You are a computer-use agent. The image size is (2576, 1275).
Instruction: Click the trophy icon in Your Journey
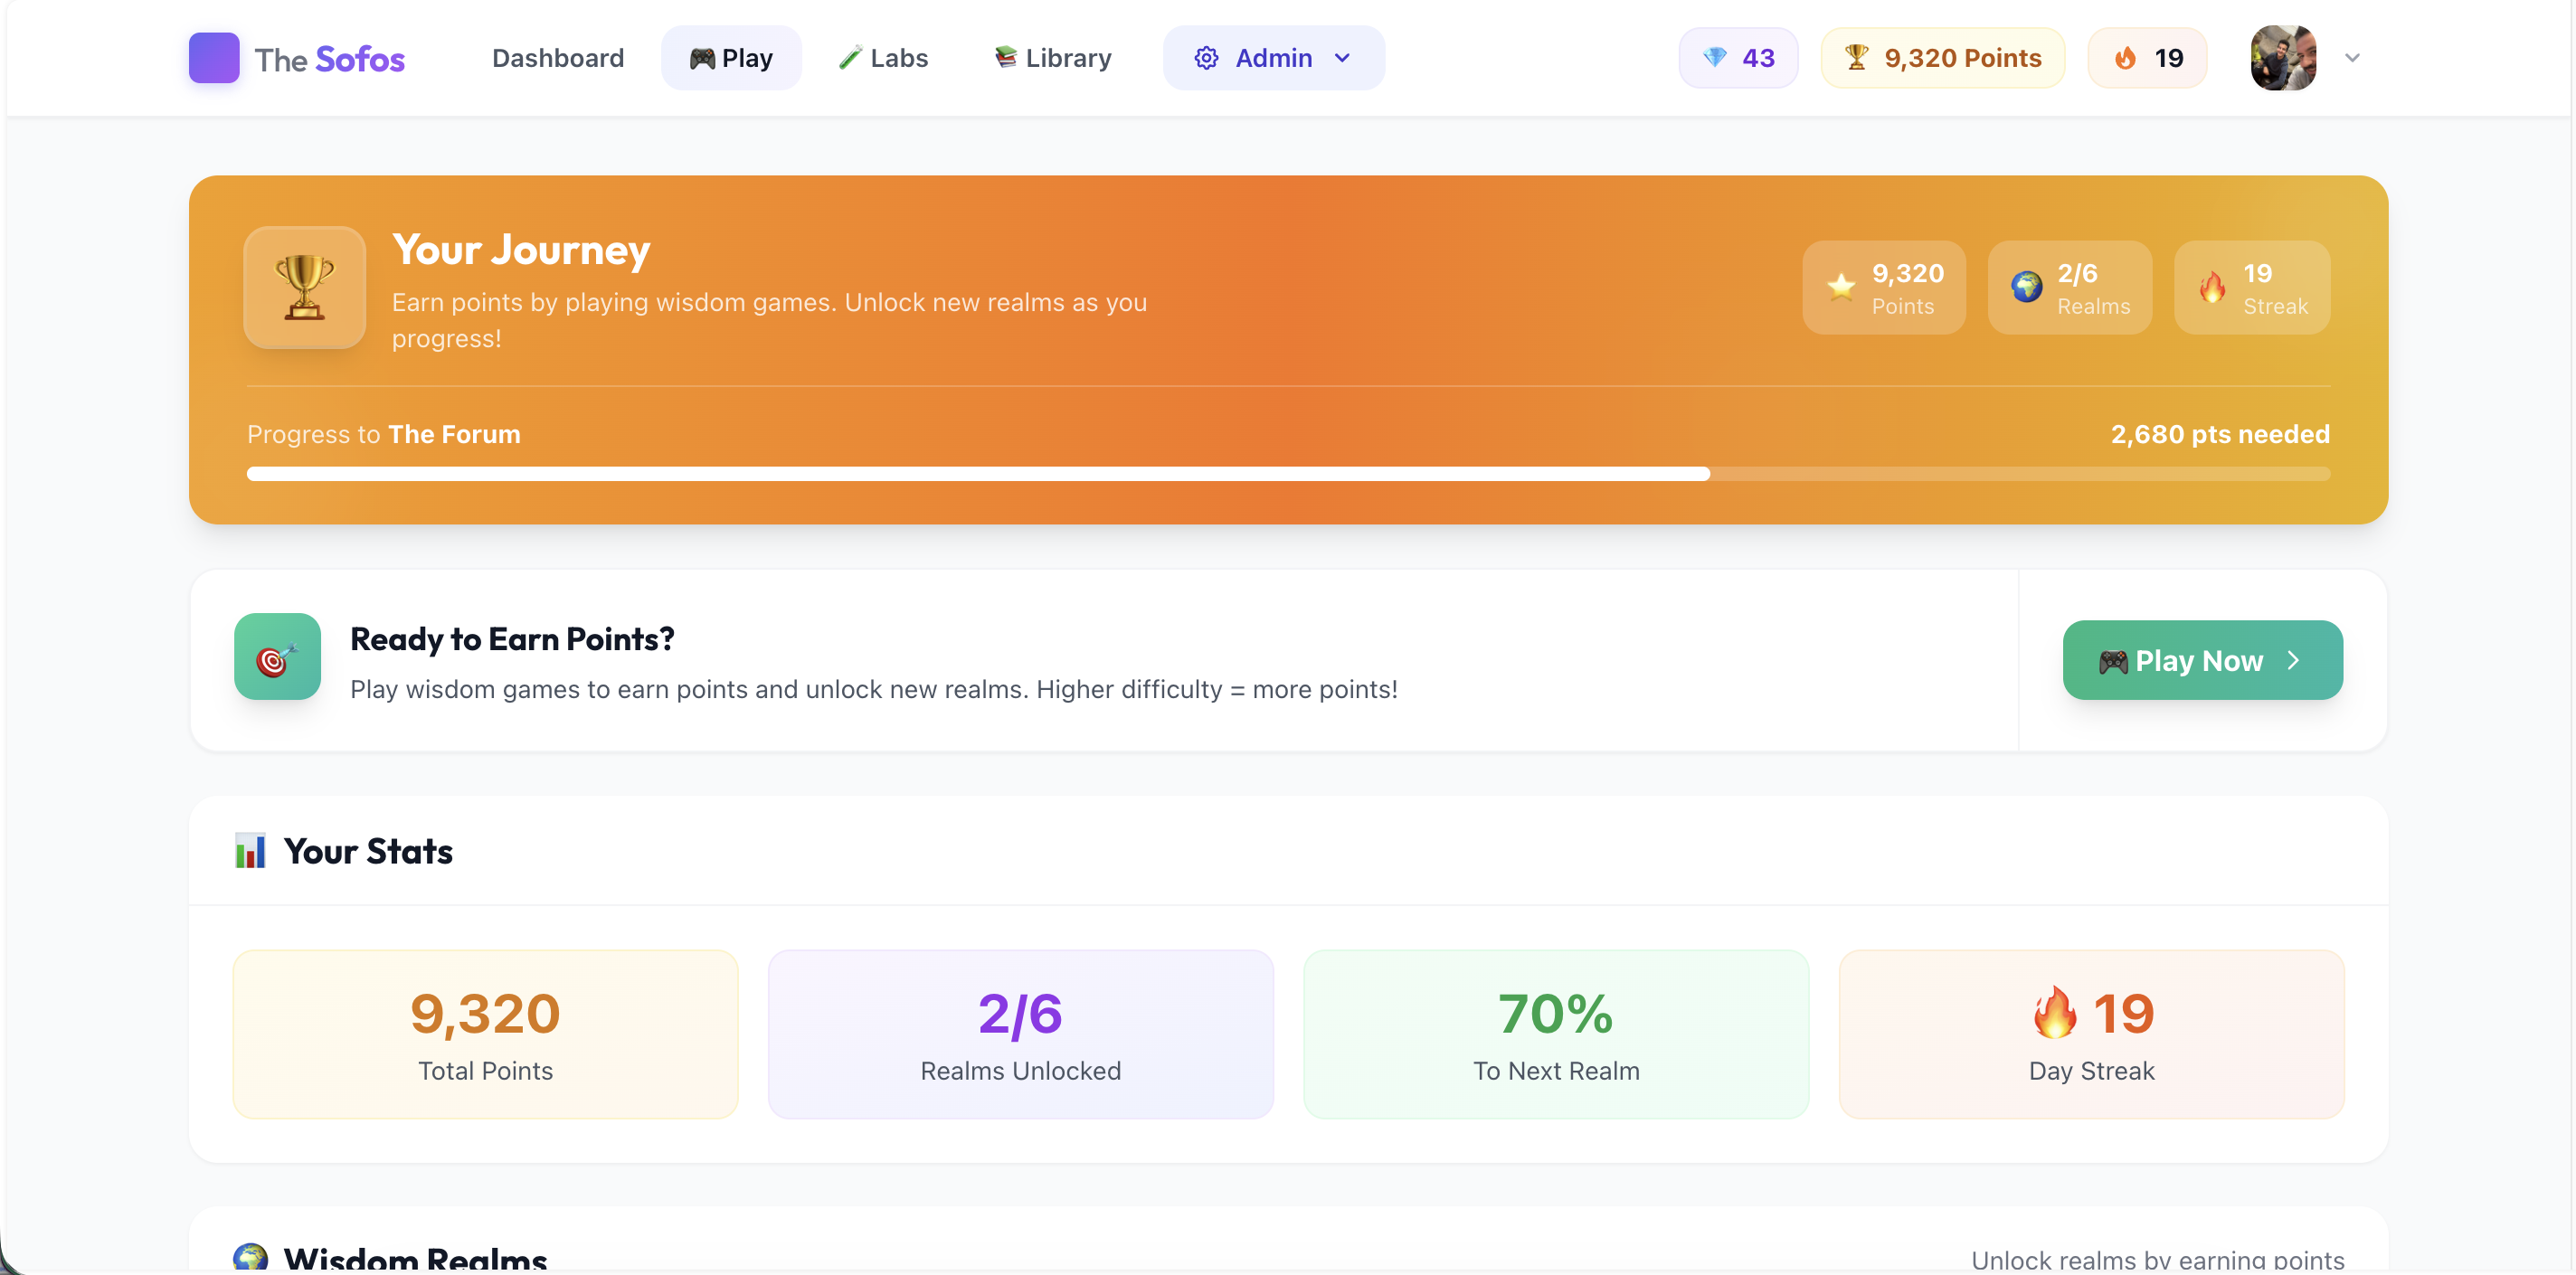click(x=304, y=288)
